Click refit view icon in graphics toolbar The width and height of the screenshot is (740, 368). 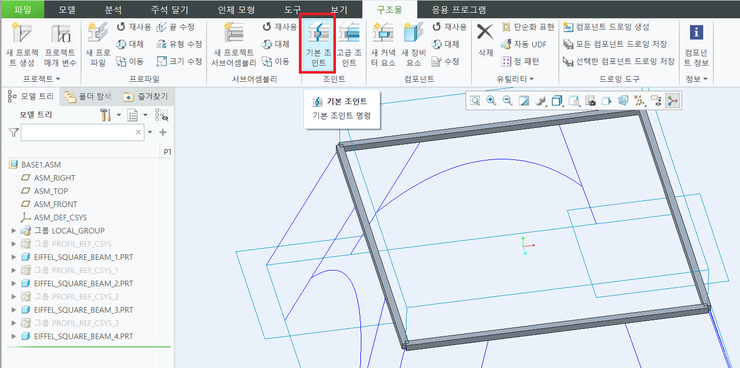[475, 100]
